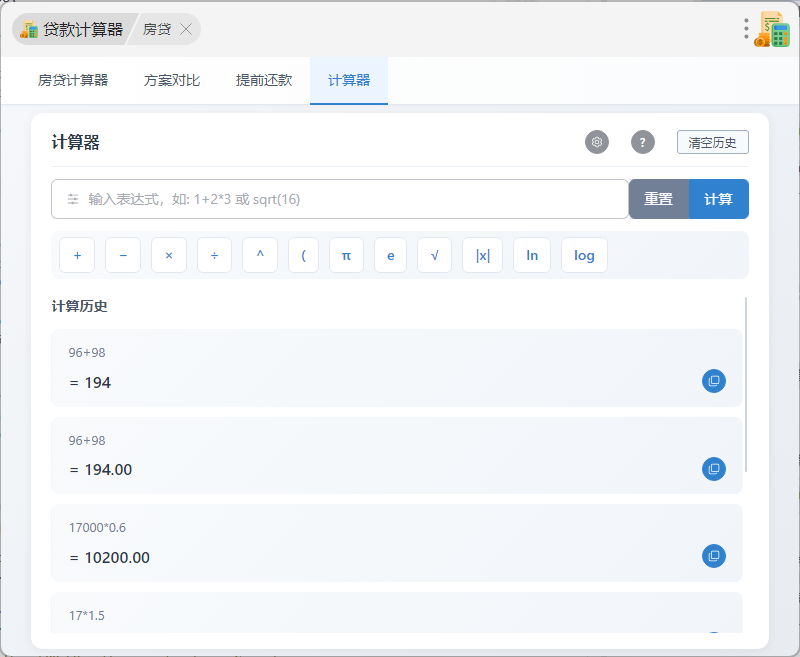Clear history with 清空历史 button
The image size is (800, 657).
(712, 142)
